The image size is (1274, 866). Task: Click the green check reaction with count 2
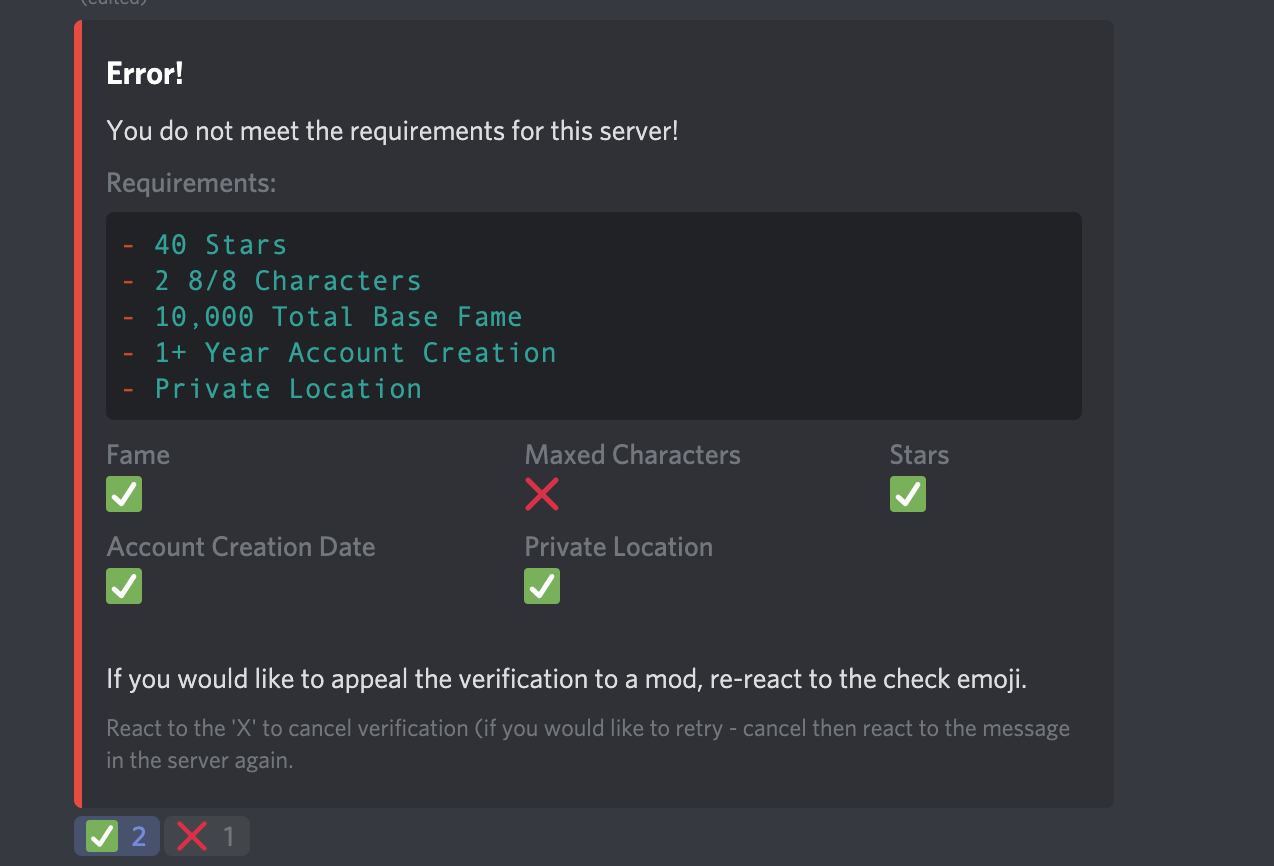[116, 836]
